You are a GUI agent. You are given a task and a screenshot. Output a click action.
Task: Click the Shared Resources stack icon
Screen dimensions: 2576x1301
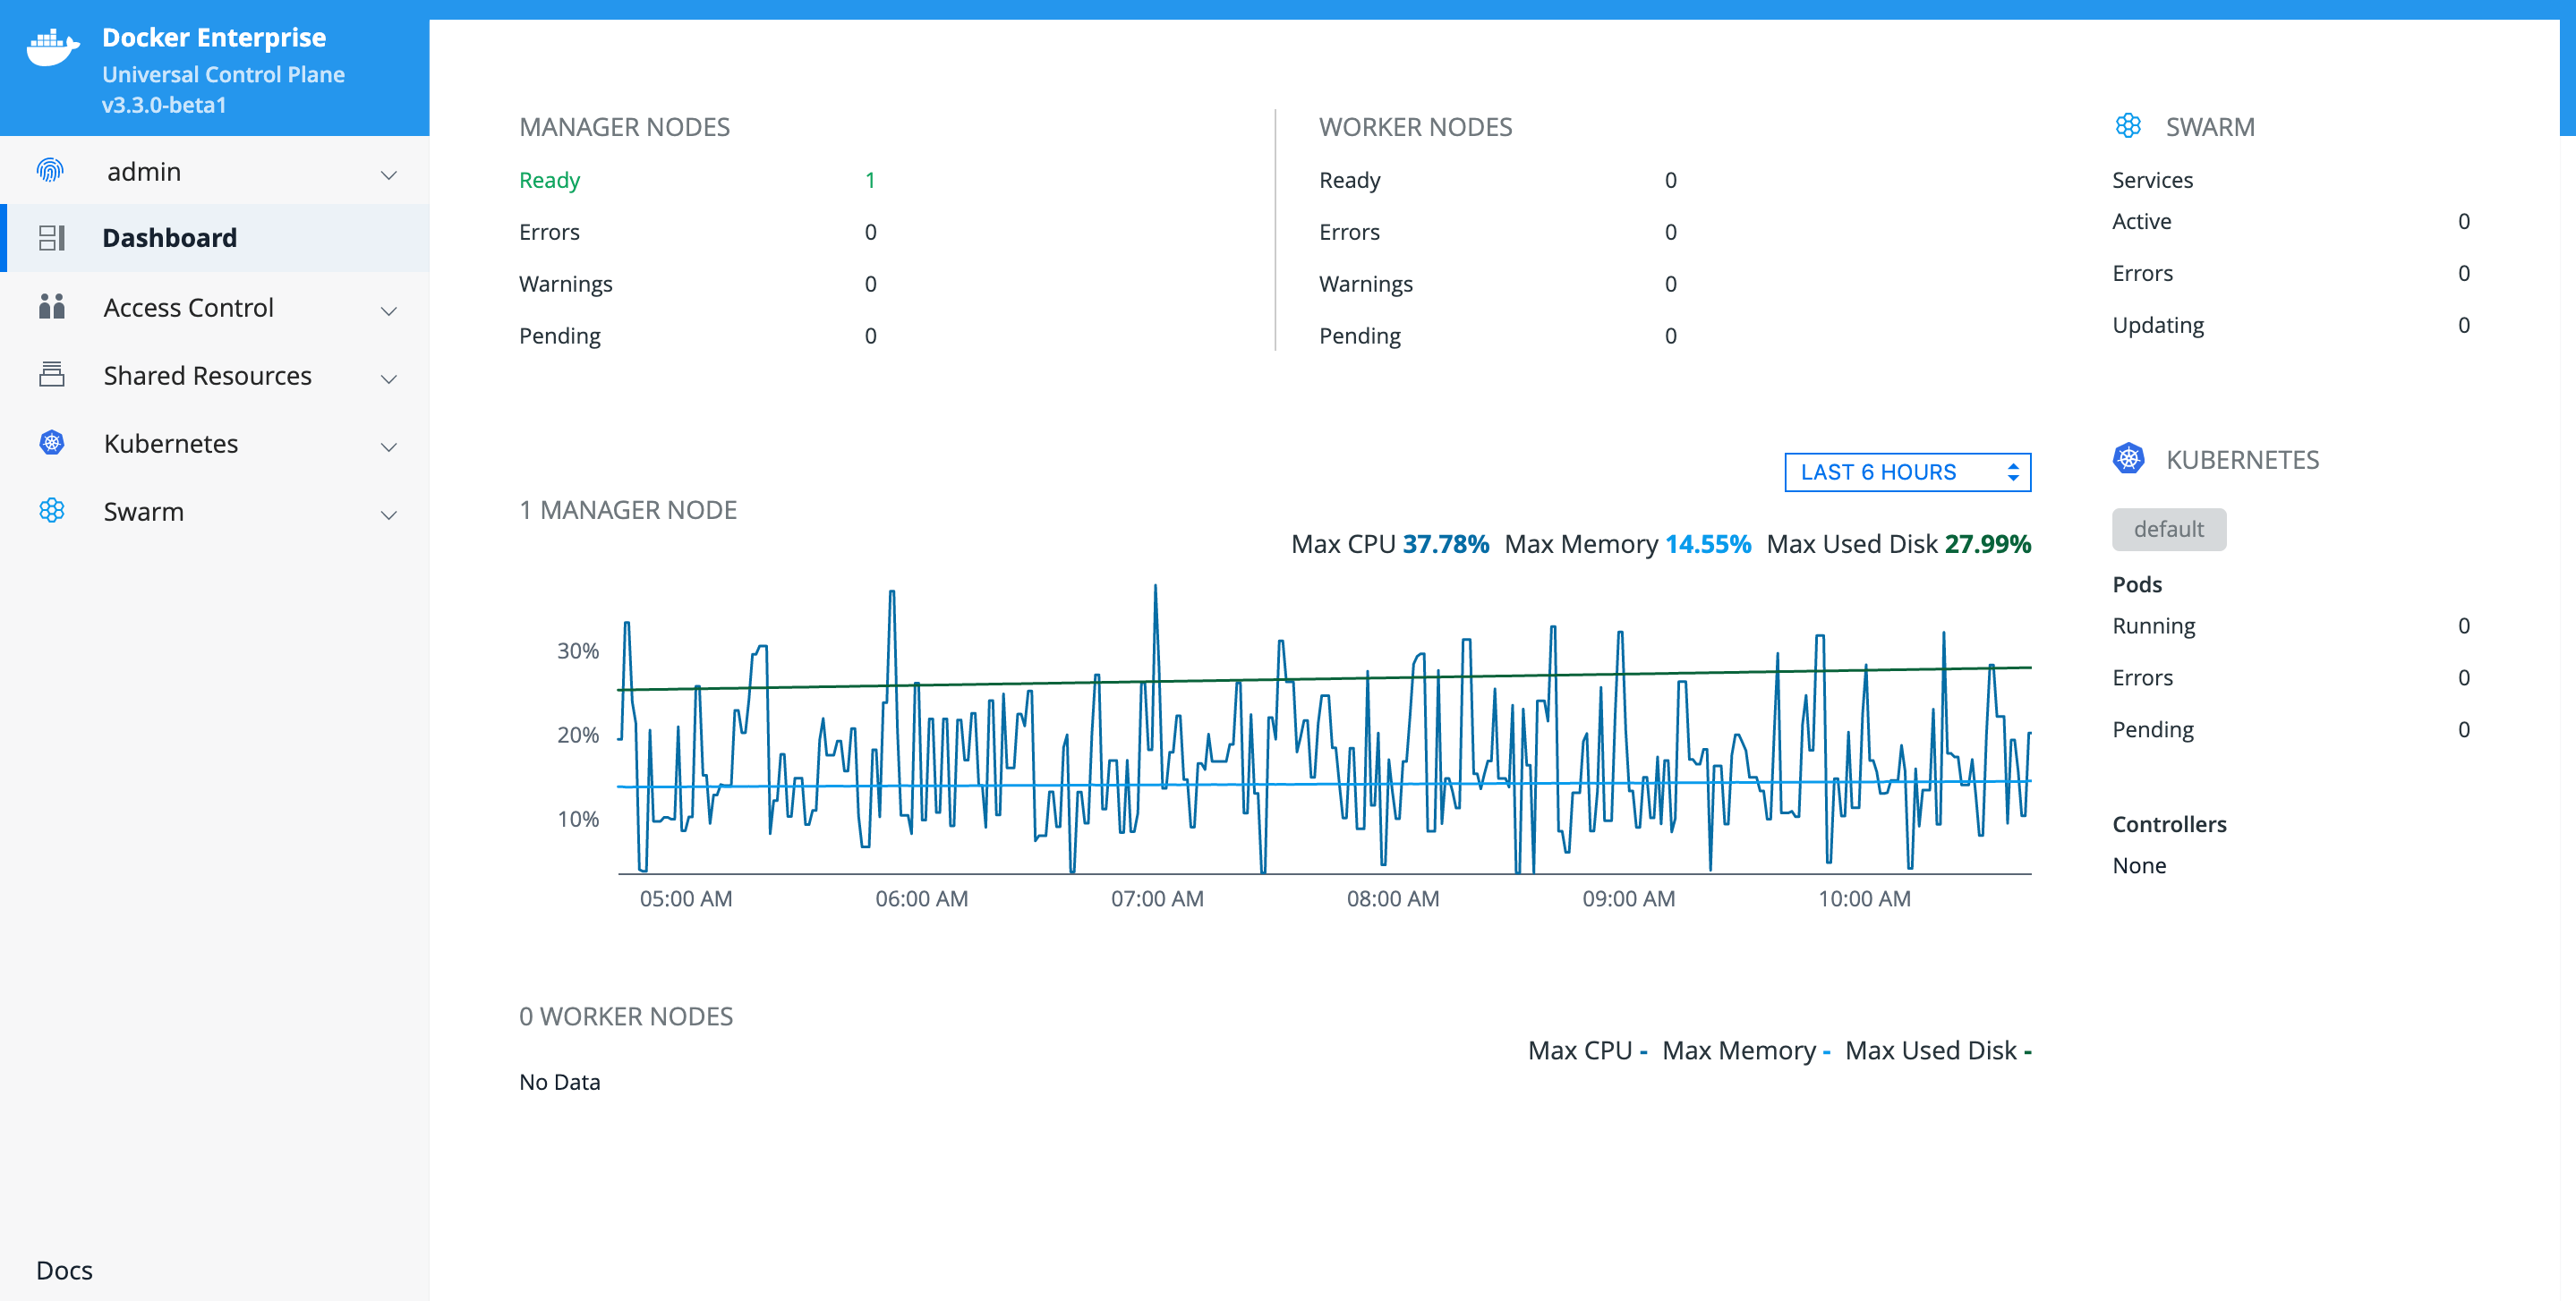point(52,375)
